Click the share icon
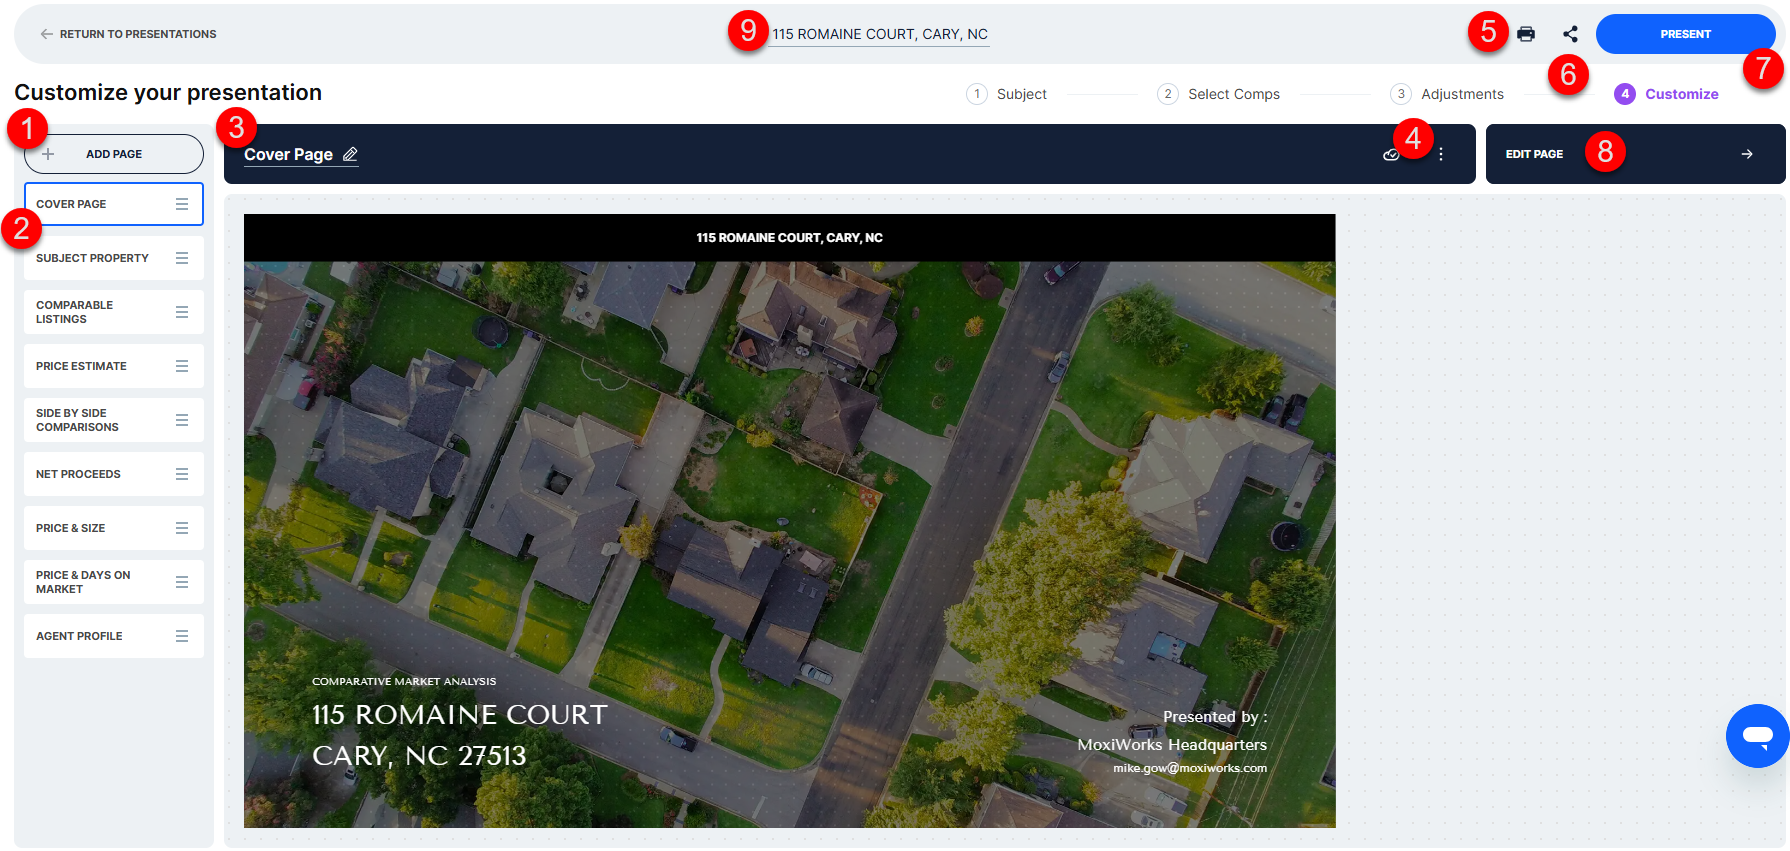The width and height of the screenshot is (1790, 851). tap(1570, 34)
